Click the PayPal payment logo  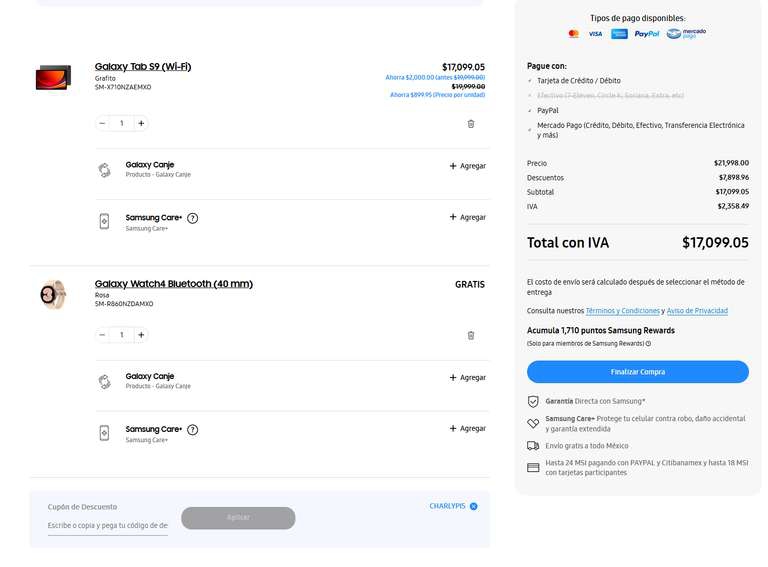647,34
